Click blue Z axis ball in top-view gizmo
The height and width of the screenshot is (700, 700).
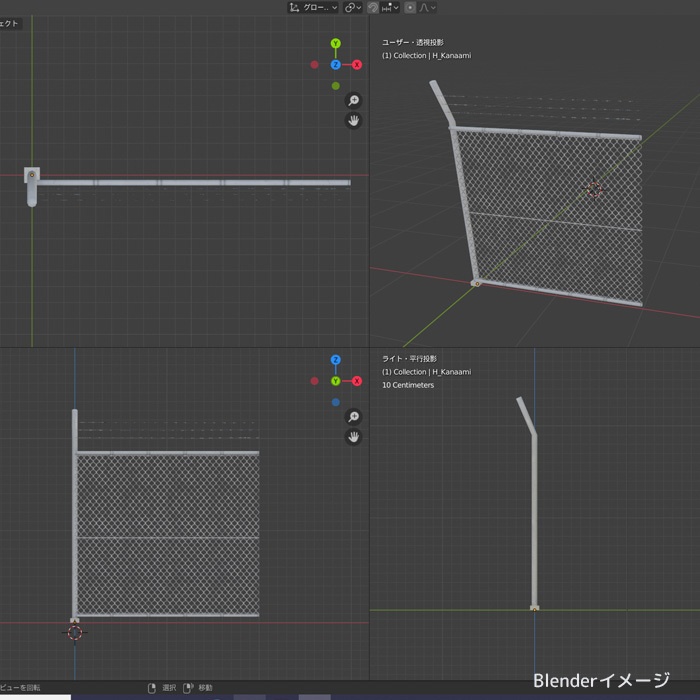[x=336, y=65]
